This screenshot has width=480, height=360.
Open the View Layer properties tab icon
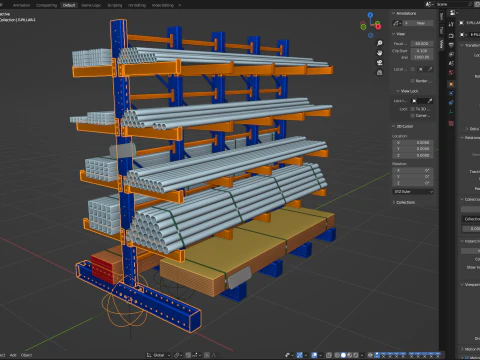coord(451,54)
